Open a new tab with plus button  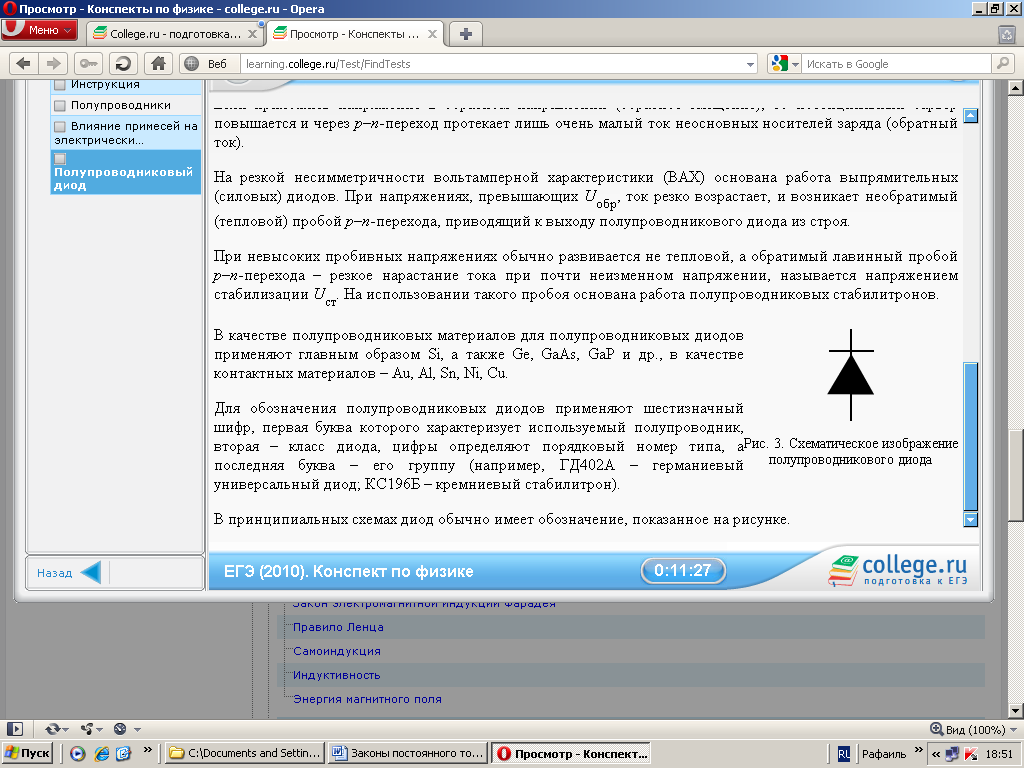(x=466, y=34)
